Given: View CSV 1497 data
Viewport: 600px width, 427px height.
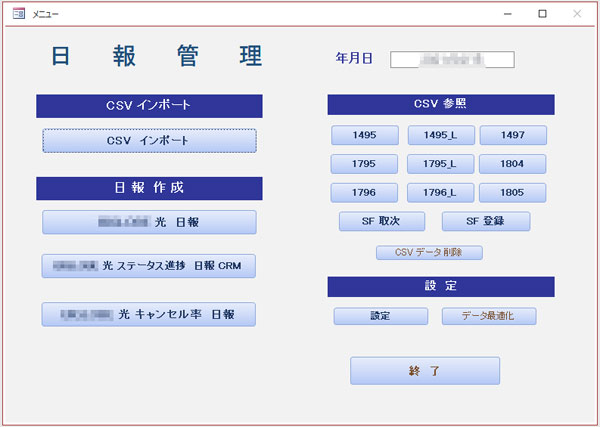Looking at the screenshot, I should pyautogui.click(x=513, y=135).
